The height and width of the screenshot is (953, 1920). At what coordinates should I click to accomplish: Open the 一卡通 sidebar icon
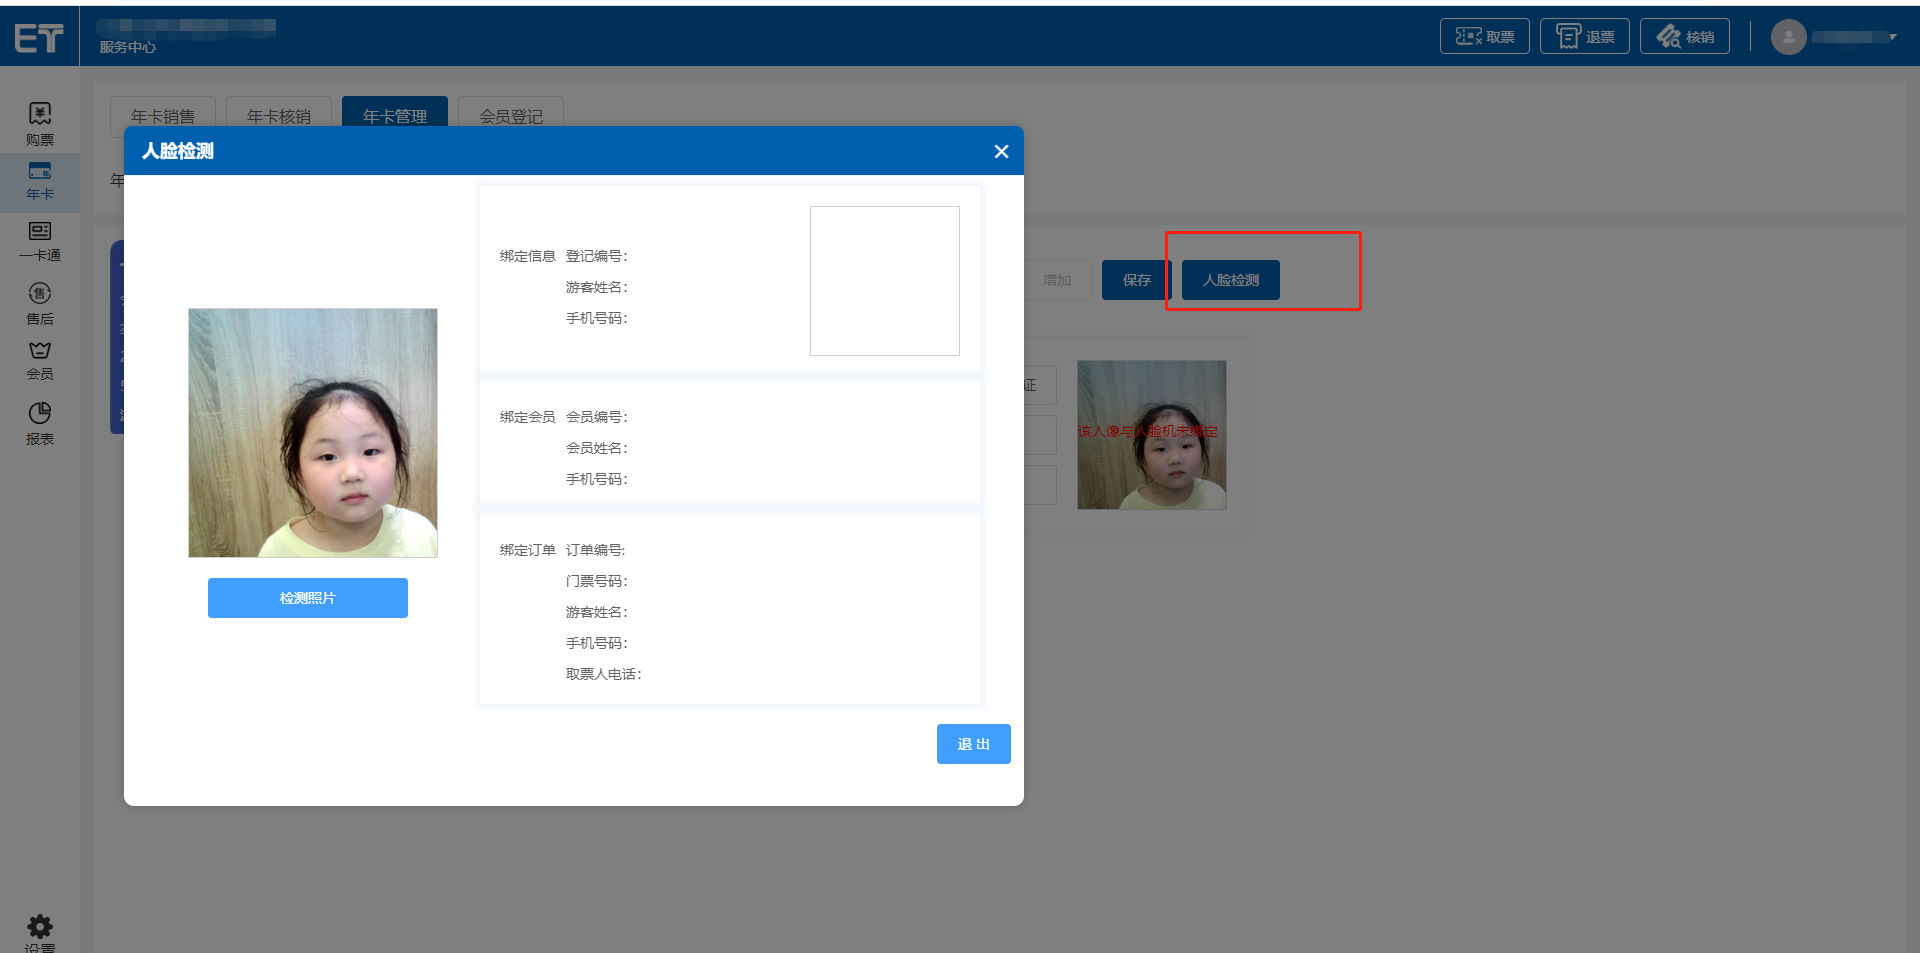[x=40, y=241]
